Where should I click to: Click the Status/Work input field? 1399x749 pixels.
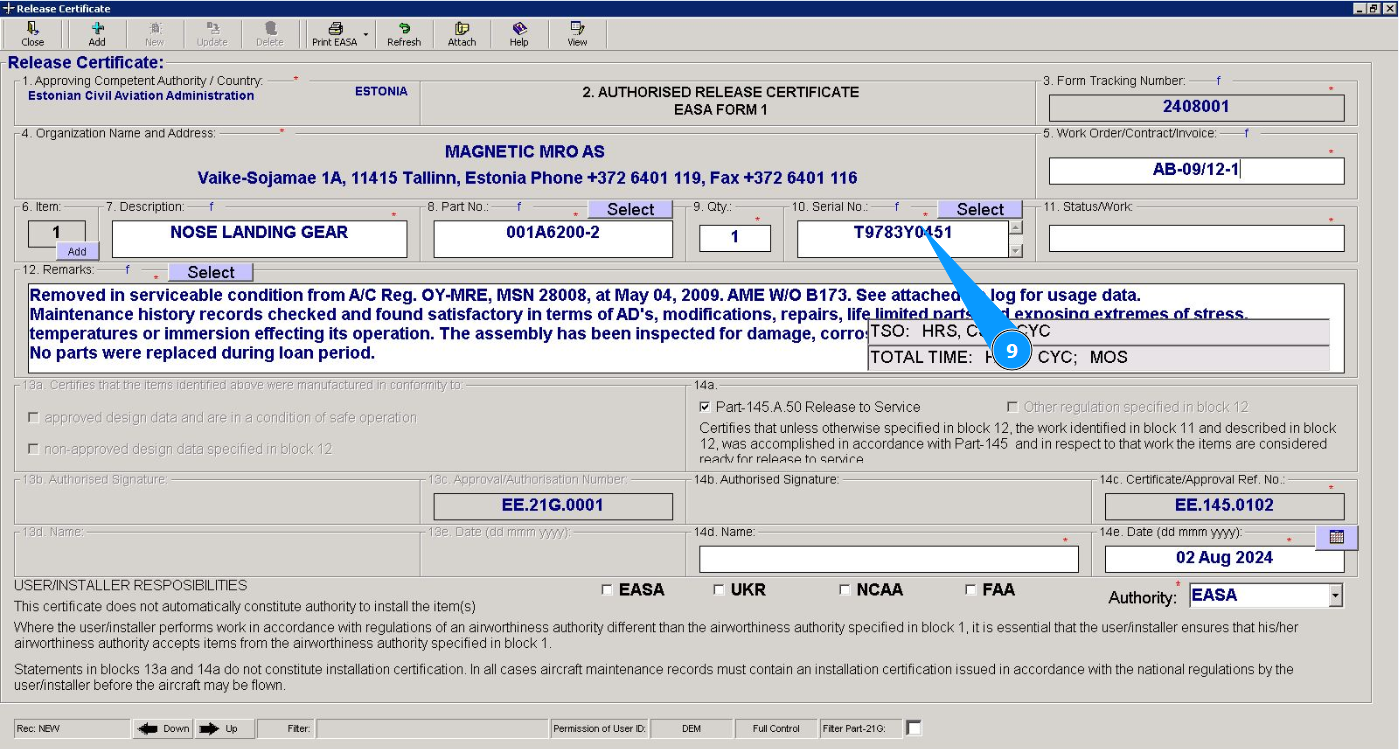click(x=1196, y=238)
